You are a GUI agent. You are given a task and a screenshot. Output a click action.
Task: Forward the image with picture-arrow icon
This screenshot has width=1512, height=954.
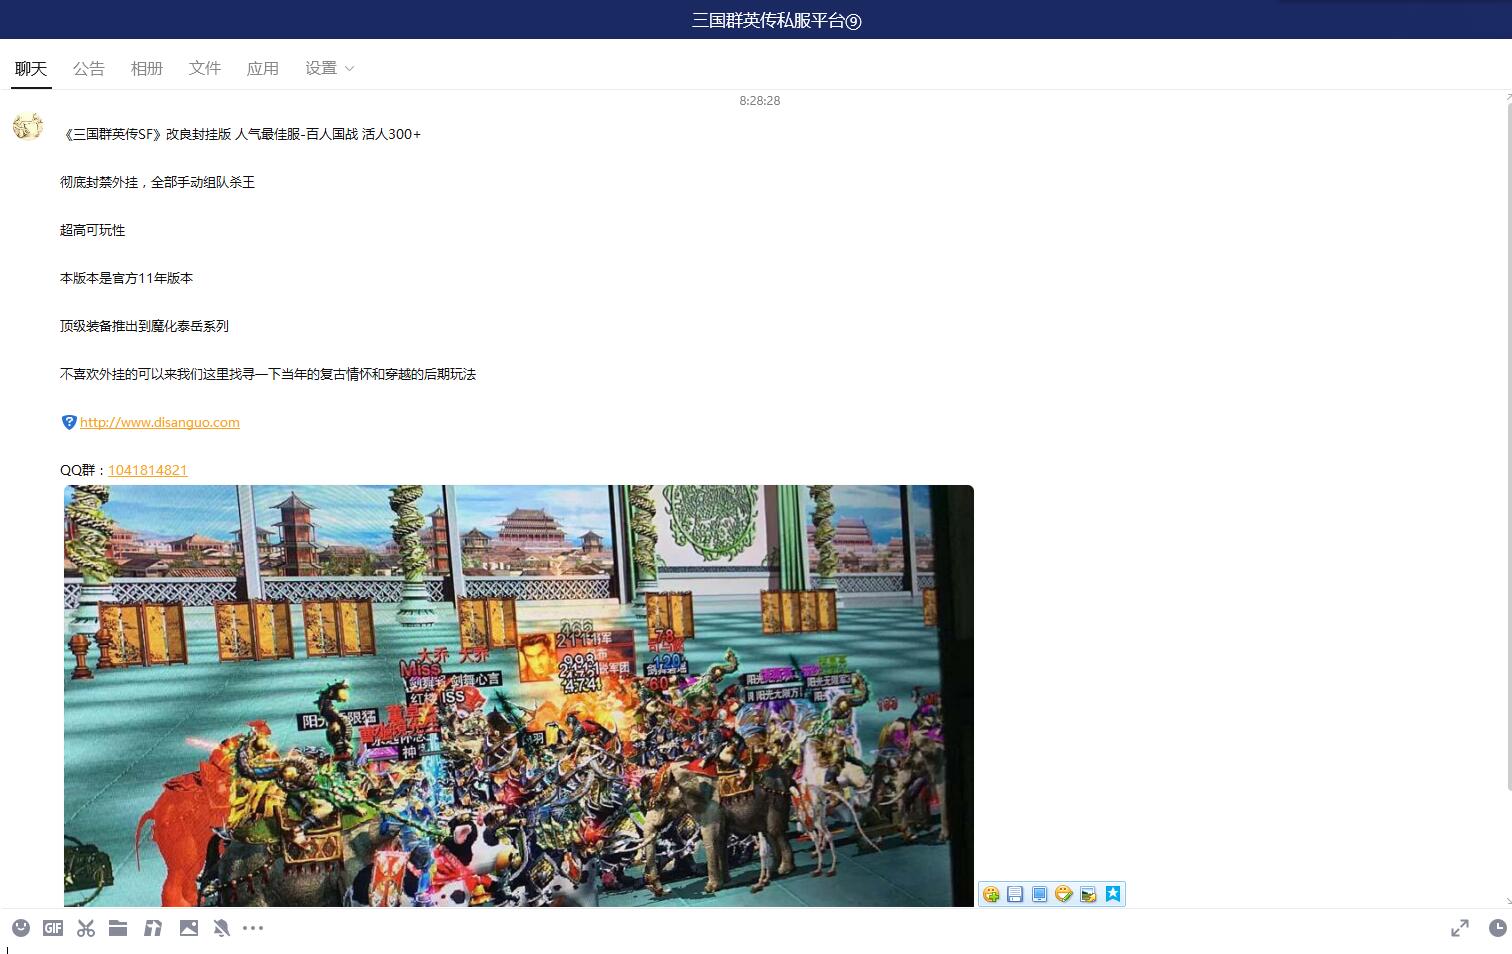[x=1088, y=894]
